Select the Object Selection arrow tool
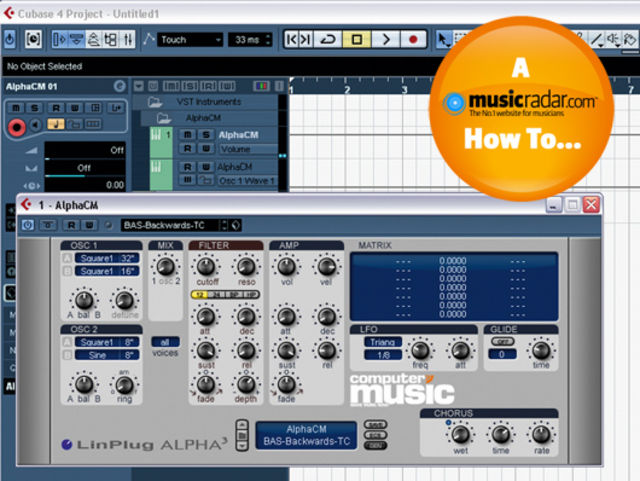The image size is (640, 481). 443,40
